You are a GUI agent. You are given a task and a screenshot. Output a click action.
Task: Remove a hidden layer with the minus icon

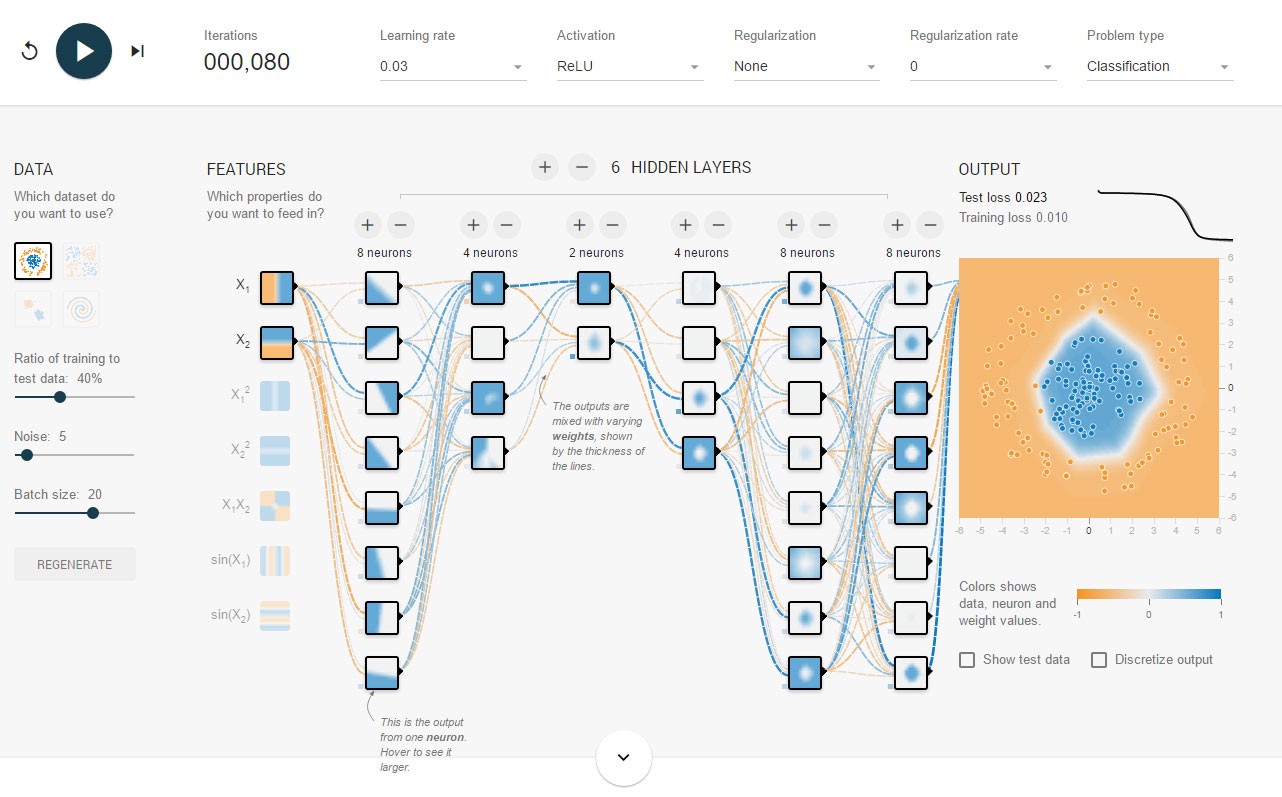coord(582,167)
